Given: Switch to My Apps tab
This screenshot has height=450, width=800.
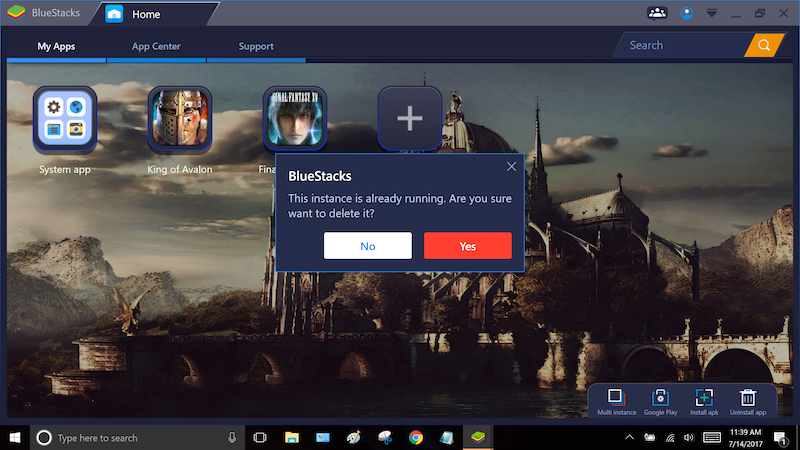Looking at the screenshot, I should [56, 46].
